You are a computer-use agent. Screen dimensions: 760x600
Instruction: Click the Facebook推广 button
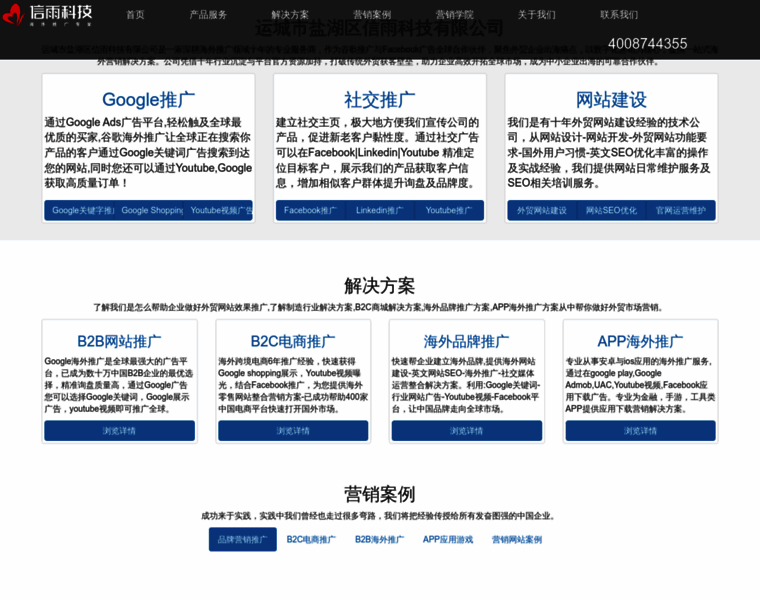coord(311,210)
